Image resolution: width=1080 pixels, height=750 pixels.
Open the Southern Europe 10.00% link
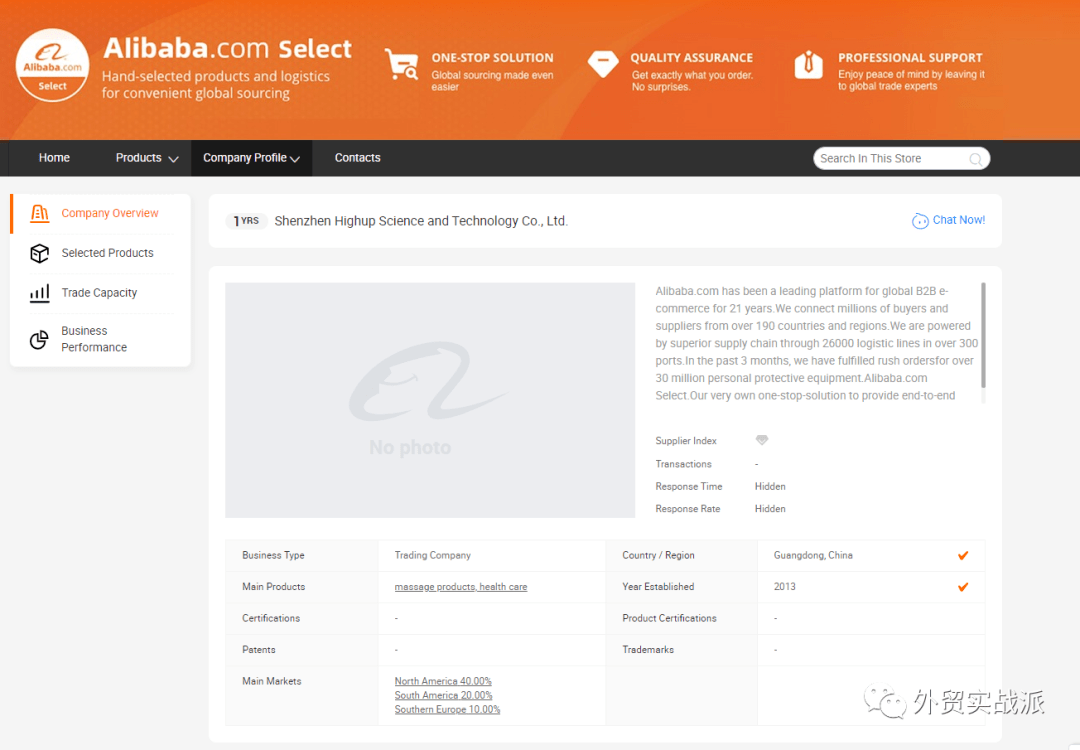point(447,709)
